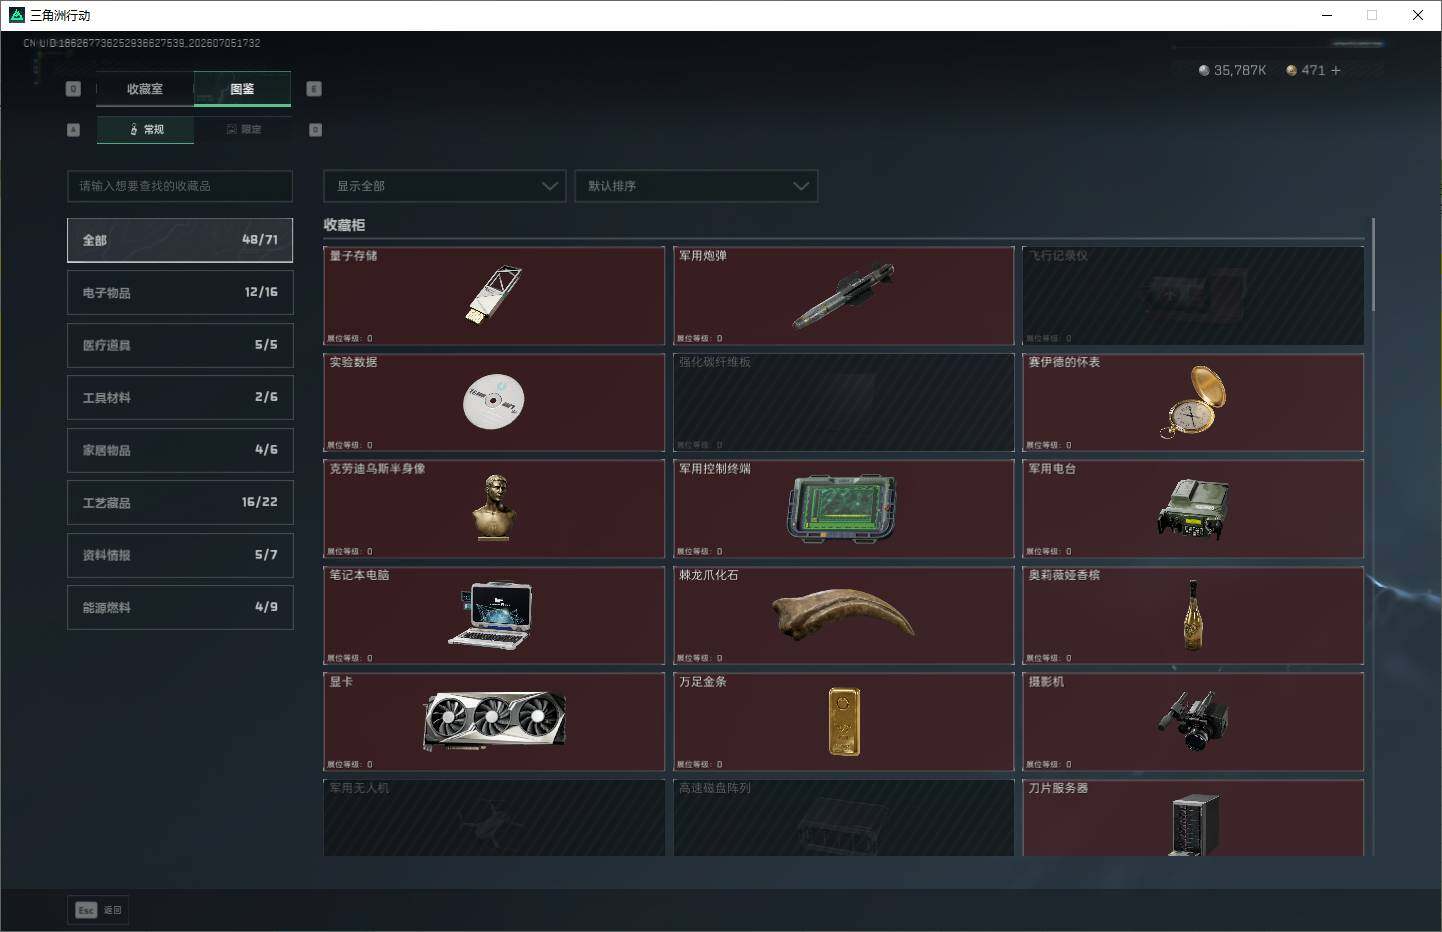This screenshot has height=932, width=1442.
Task: Select the 电子物品 12/16 category
Action: (180, 292)
